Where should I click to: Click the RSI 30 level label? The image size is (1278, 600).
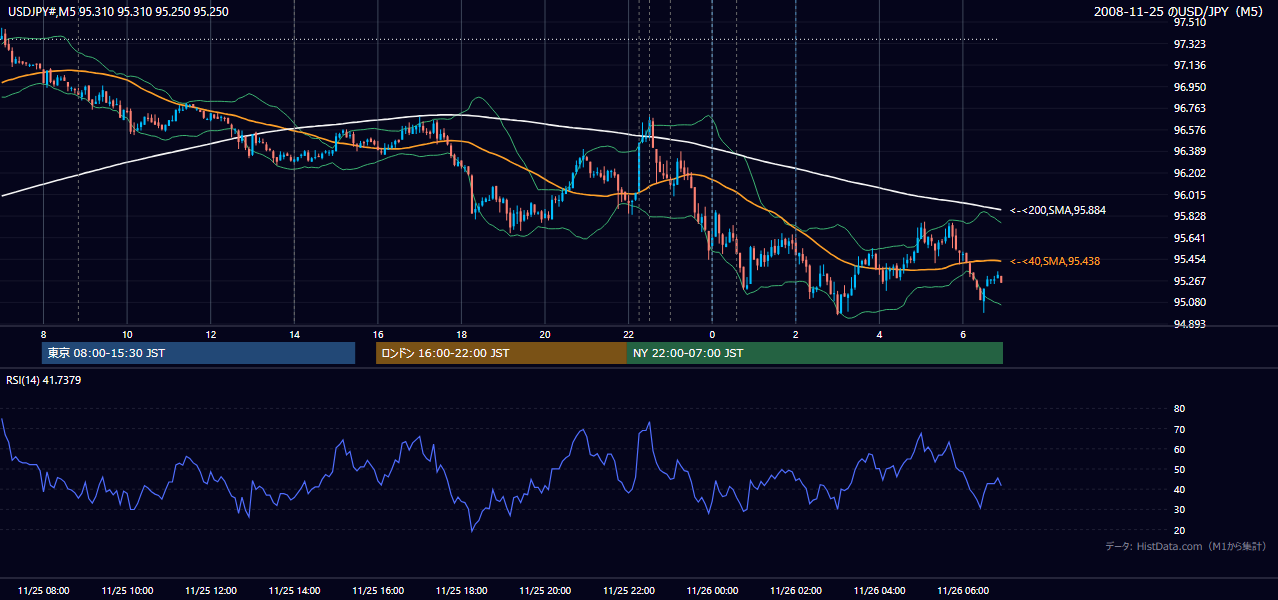point(1179,510)
